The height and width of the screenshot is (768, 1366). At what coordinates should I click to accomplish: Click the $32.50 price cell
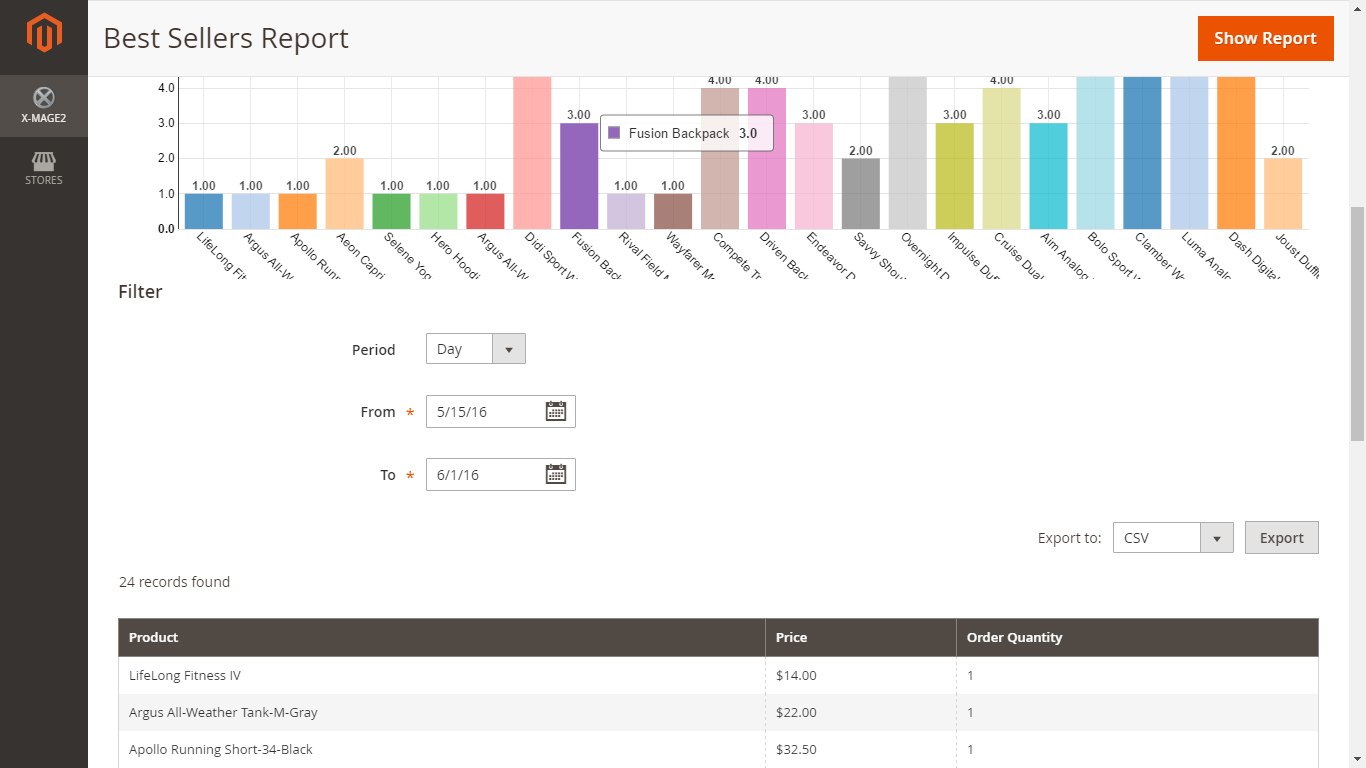coord(861,749)
